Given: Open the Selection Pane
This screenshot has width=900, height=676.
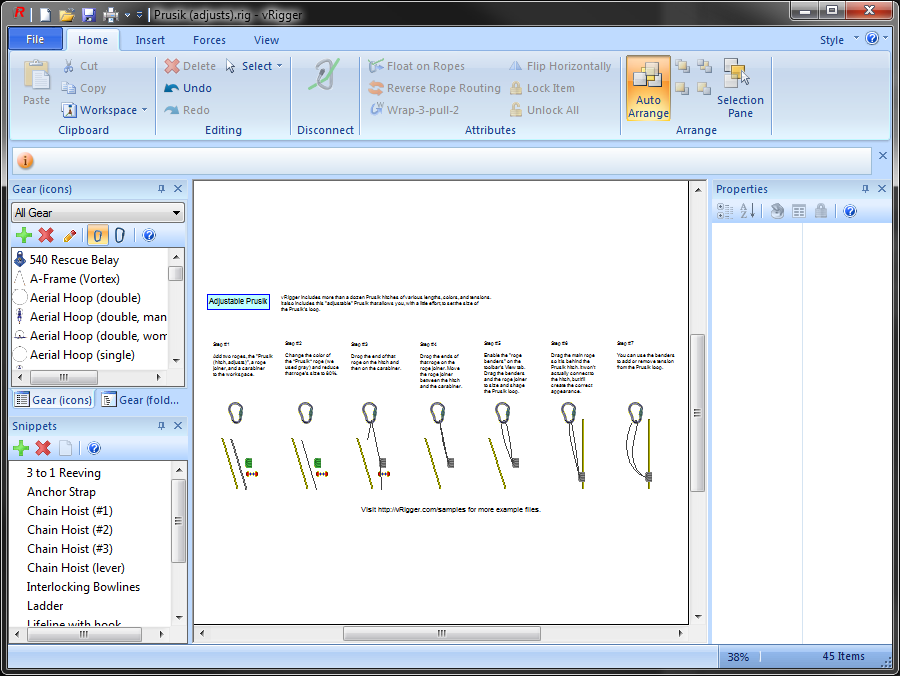Looking at the screenshot, I should coord(740,90).
